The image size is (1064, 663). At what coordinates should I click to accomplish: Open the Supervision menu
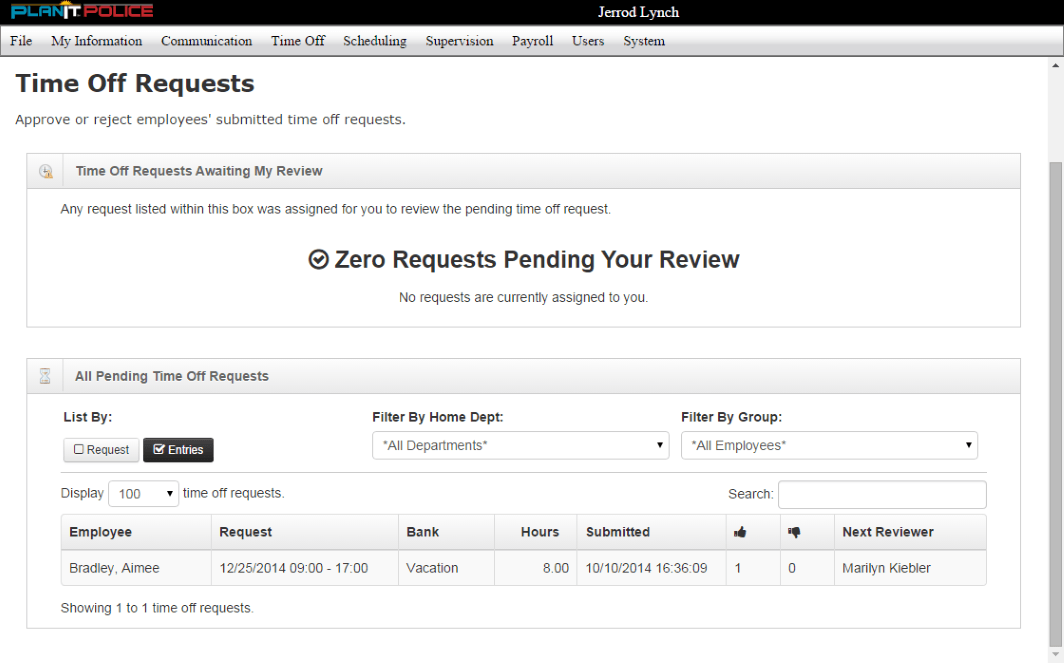point(459,41)
